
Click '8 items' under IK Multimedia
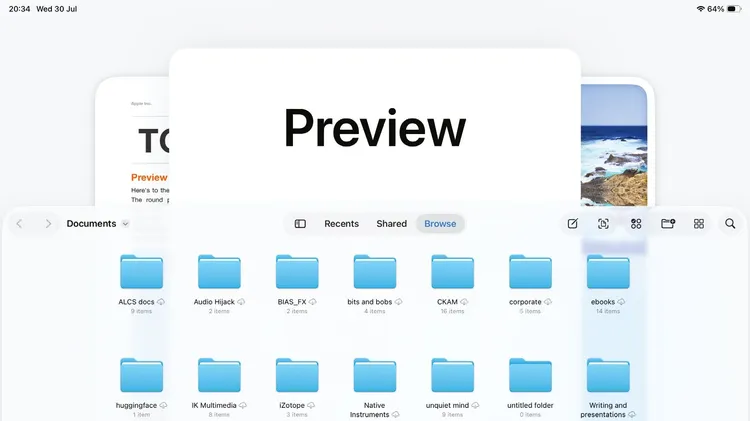[219, 415]
